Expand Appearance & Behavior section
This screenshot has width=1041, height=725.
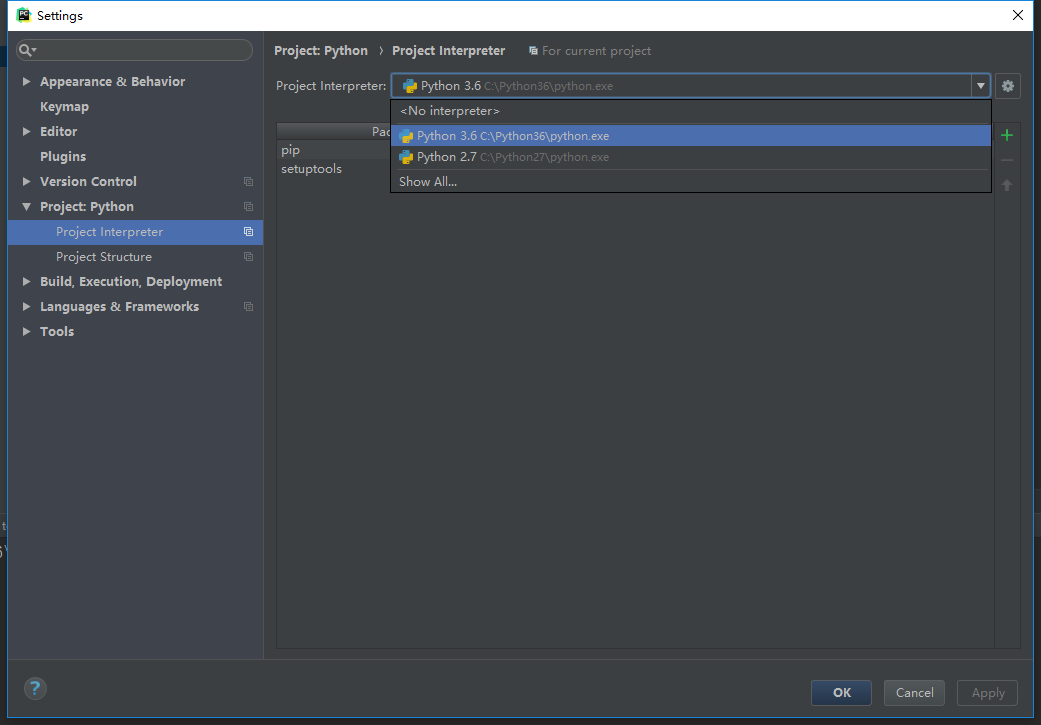coord(27,82)
